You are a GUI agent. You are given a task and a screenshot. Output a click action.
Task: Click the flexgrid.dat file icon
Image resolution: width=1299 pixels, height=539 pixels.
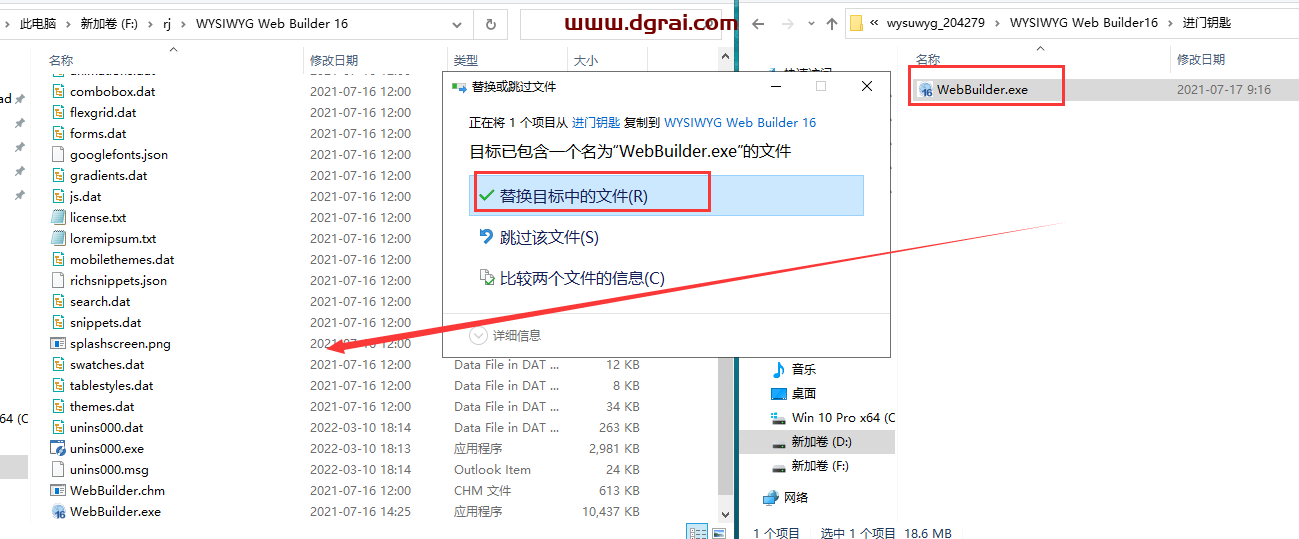[x=58, y=112]
